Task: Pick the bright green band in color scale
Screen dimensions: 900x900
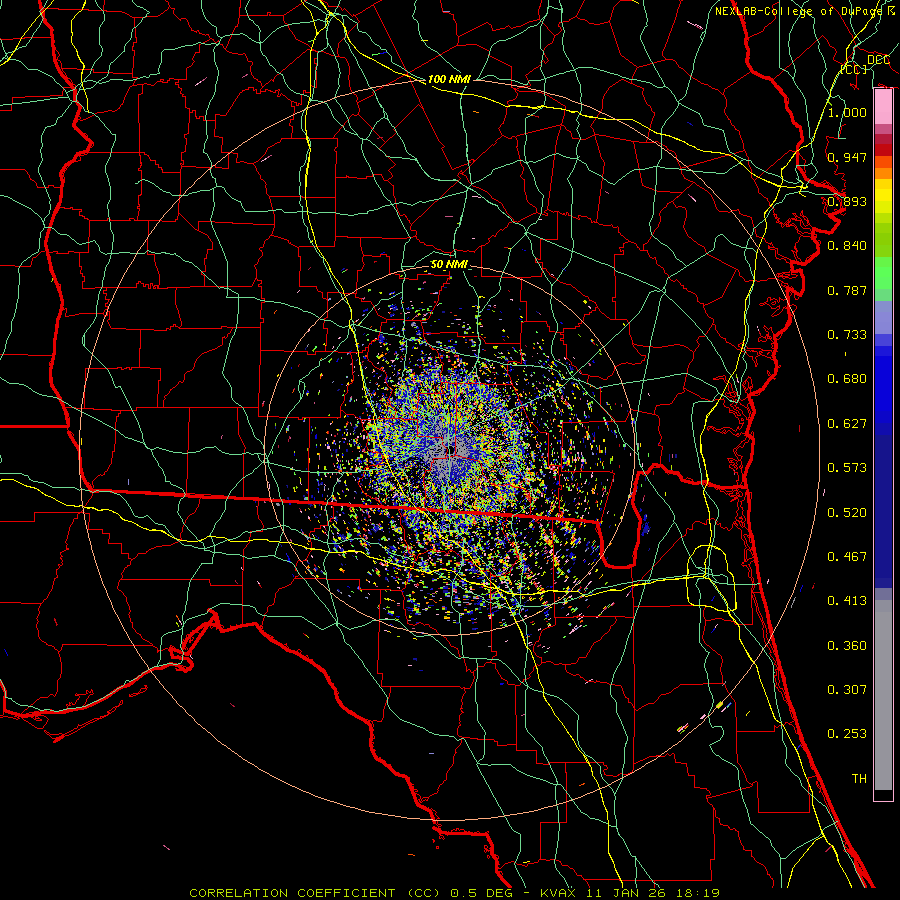Action: (883, 273)
